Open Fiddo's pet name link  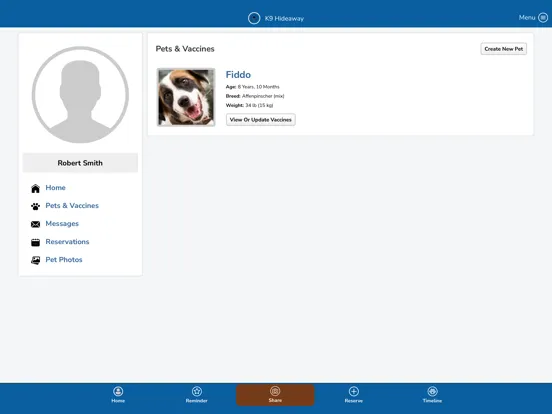(x=238, y=75)
